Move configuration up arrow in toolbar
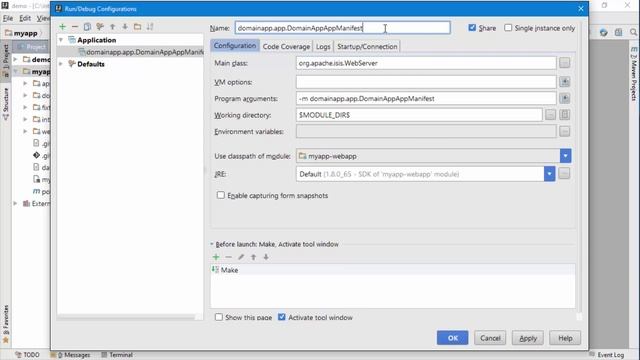Viewport: 640px width, 360px height. point(113,27)
